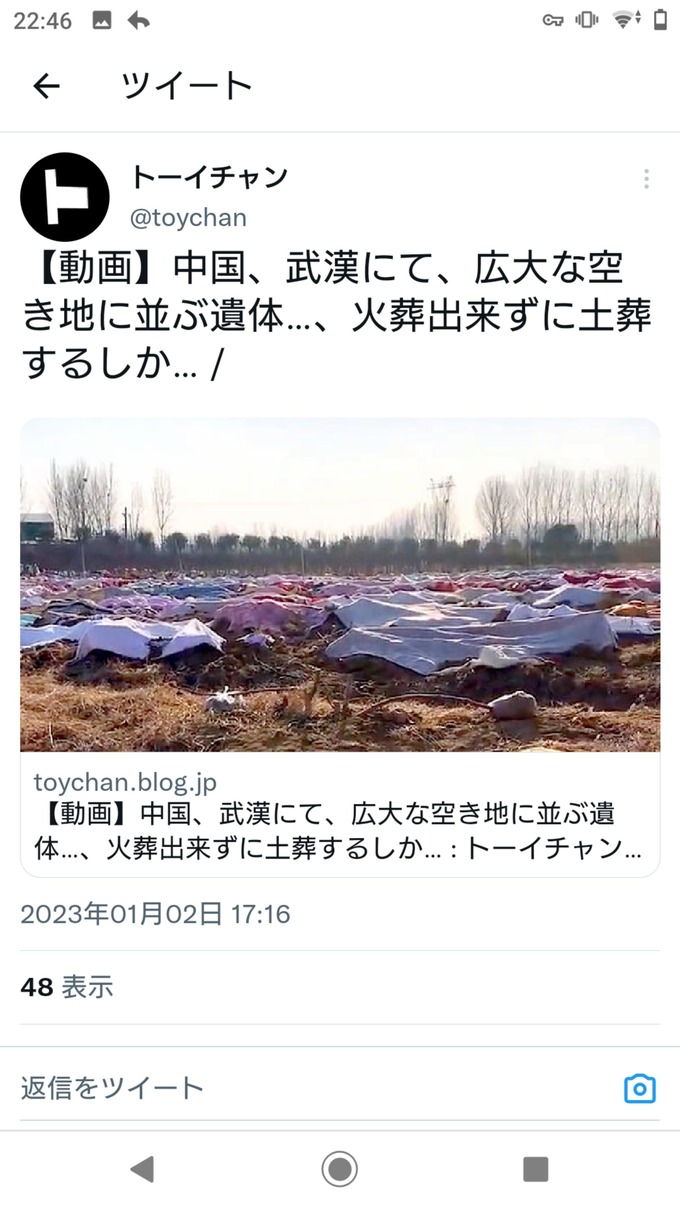Open the トーイチャン profile avatar

(x=65, y=197)
